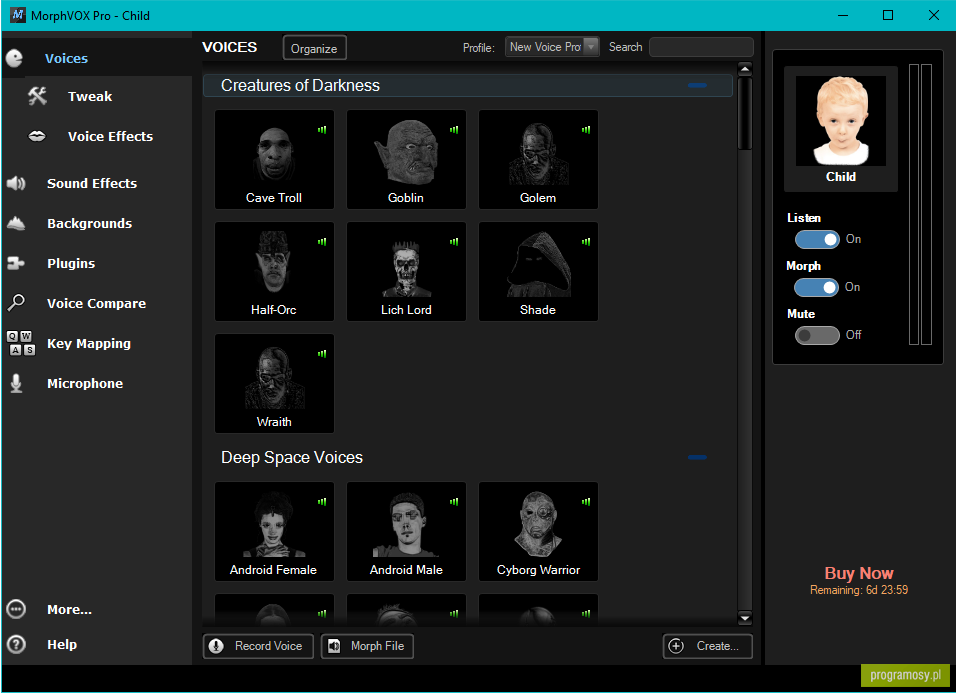
Task: Click the MorphVOX logo in title bar
Action: point(18,15)
